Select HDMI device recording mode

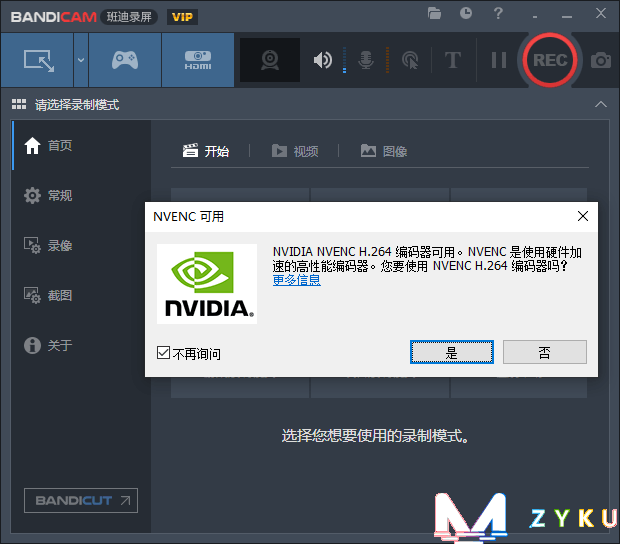coord(198,60)
